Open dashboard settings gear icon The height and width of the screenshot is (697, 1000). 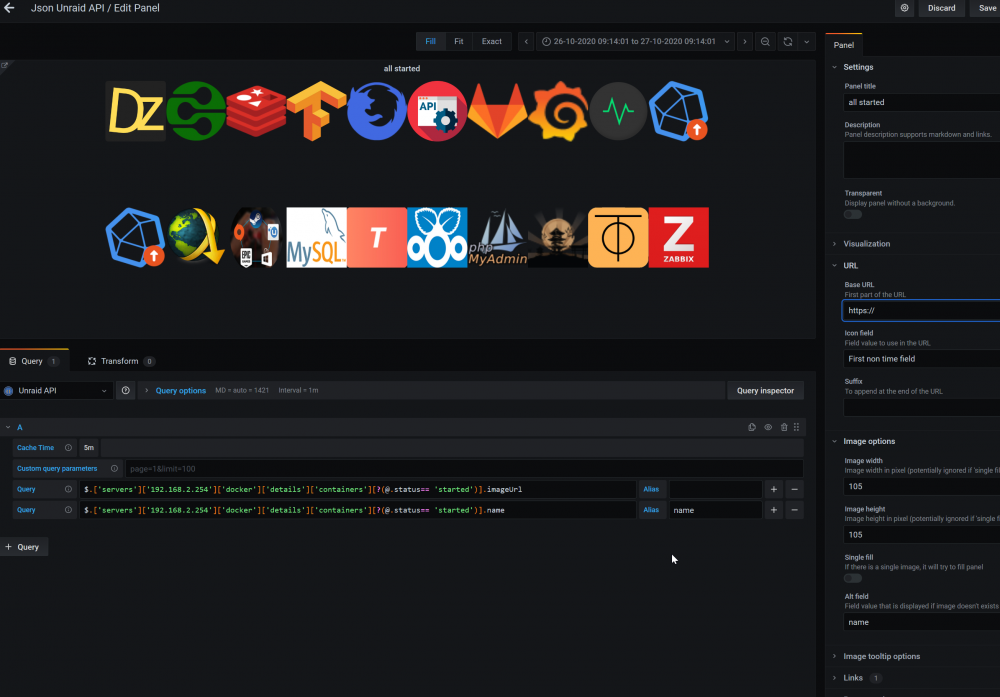click(904, 8)
